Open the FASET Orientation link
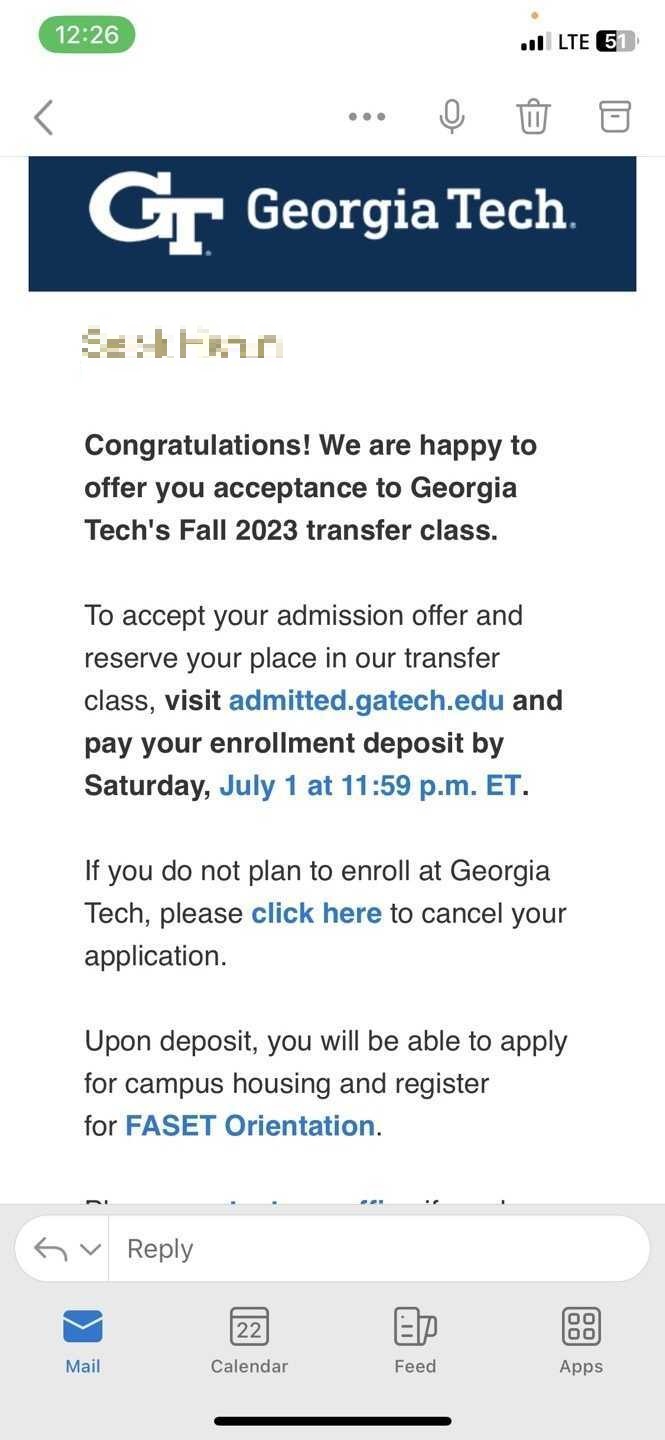 pyautogui.click(x=250, y=1126)
